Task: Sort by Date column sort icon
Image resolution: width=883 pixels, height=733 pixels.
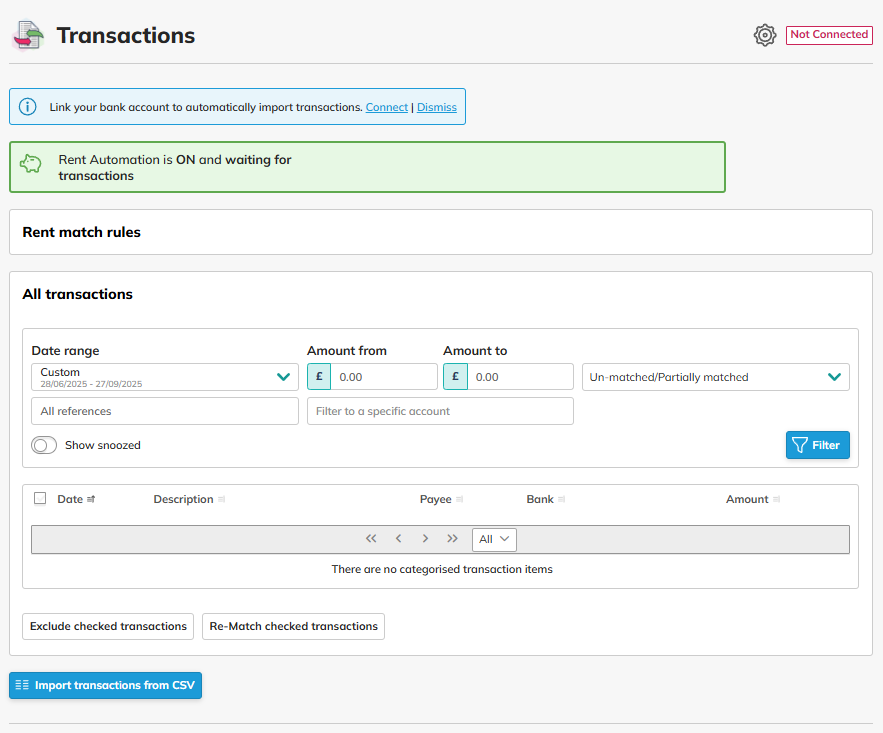Action: click(91, 499)
